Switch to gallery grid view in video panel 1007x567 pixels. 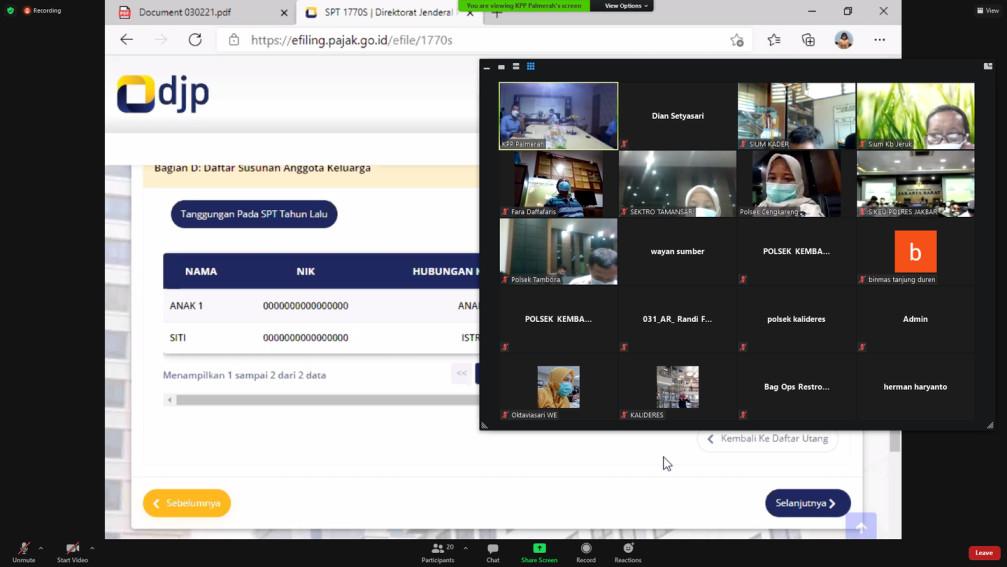[531, 67]
